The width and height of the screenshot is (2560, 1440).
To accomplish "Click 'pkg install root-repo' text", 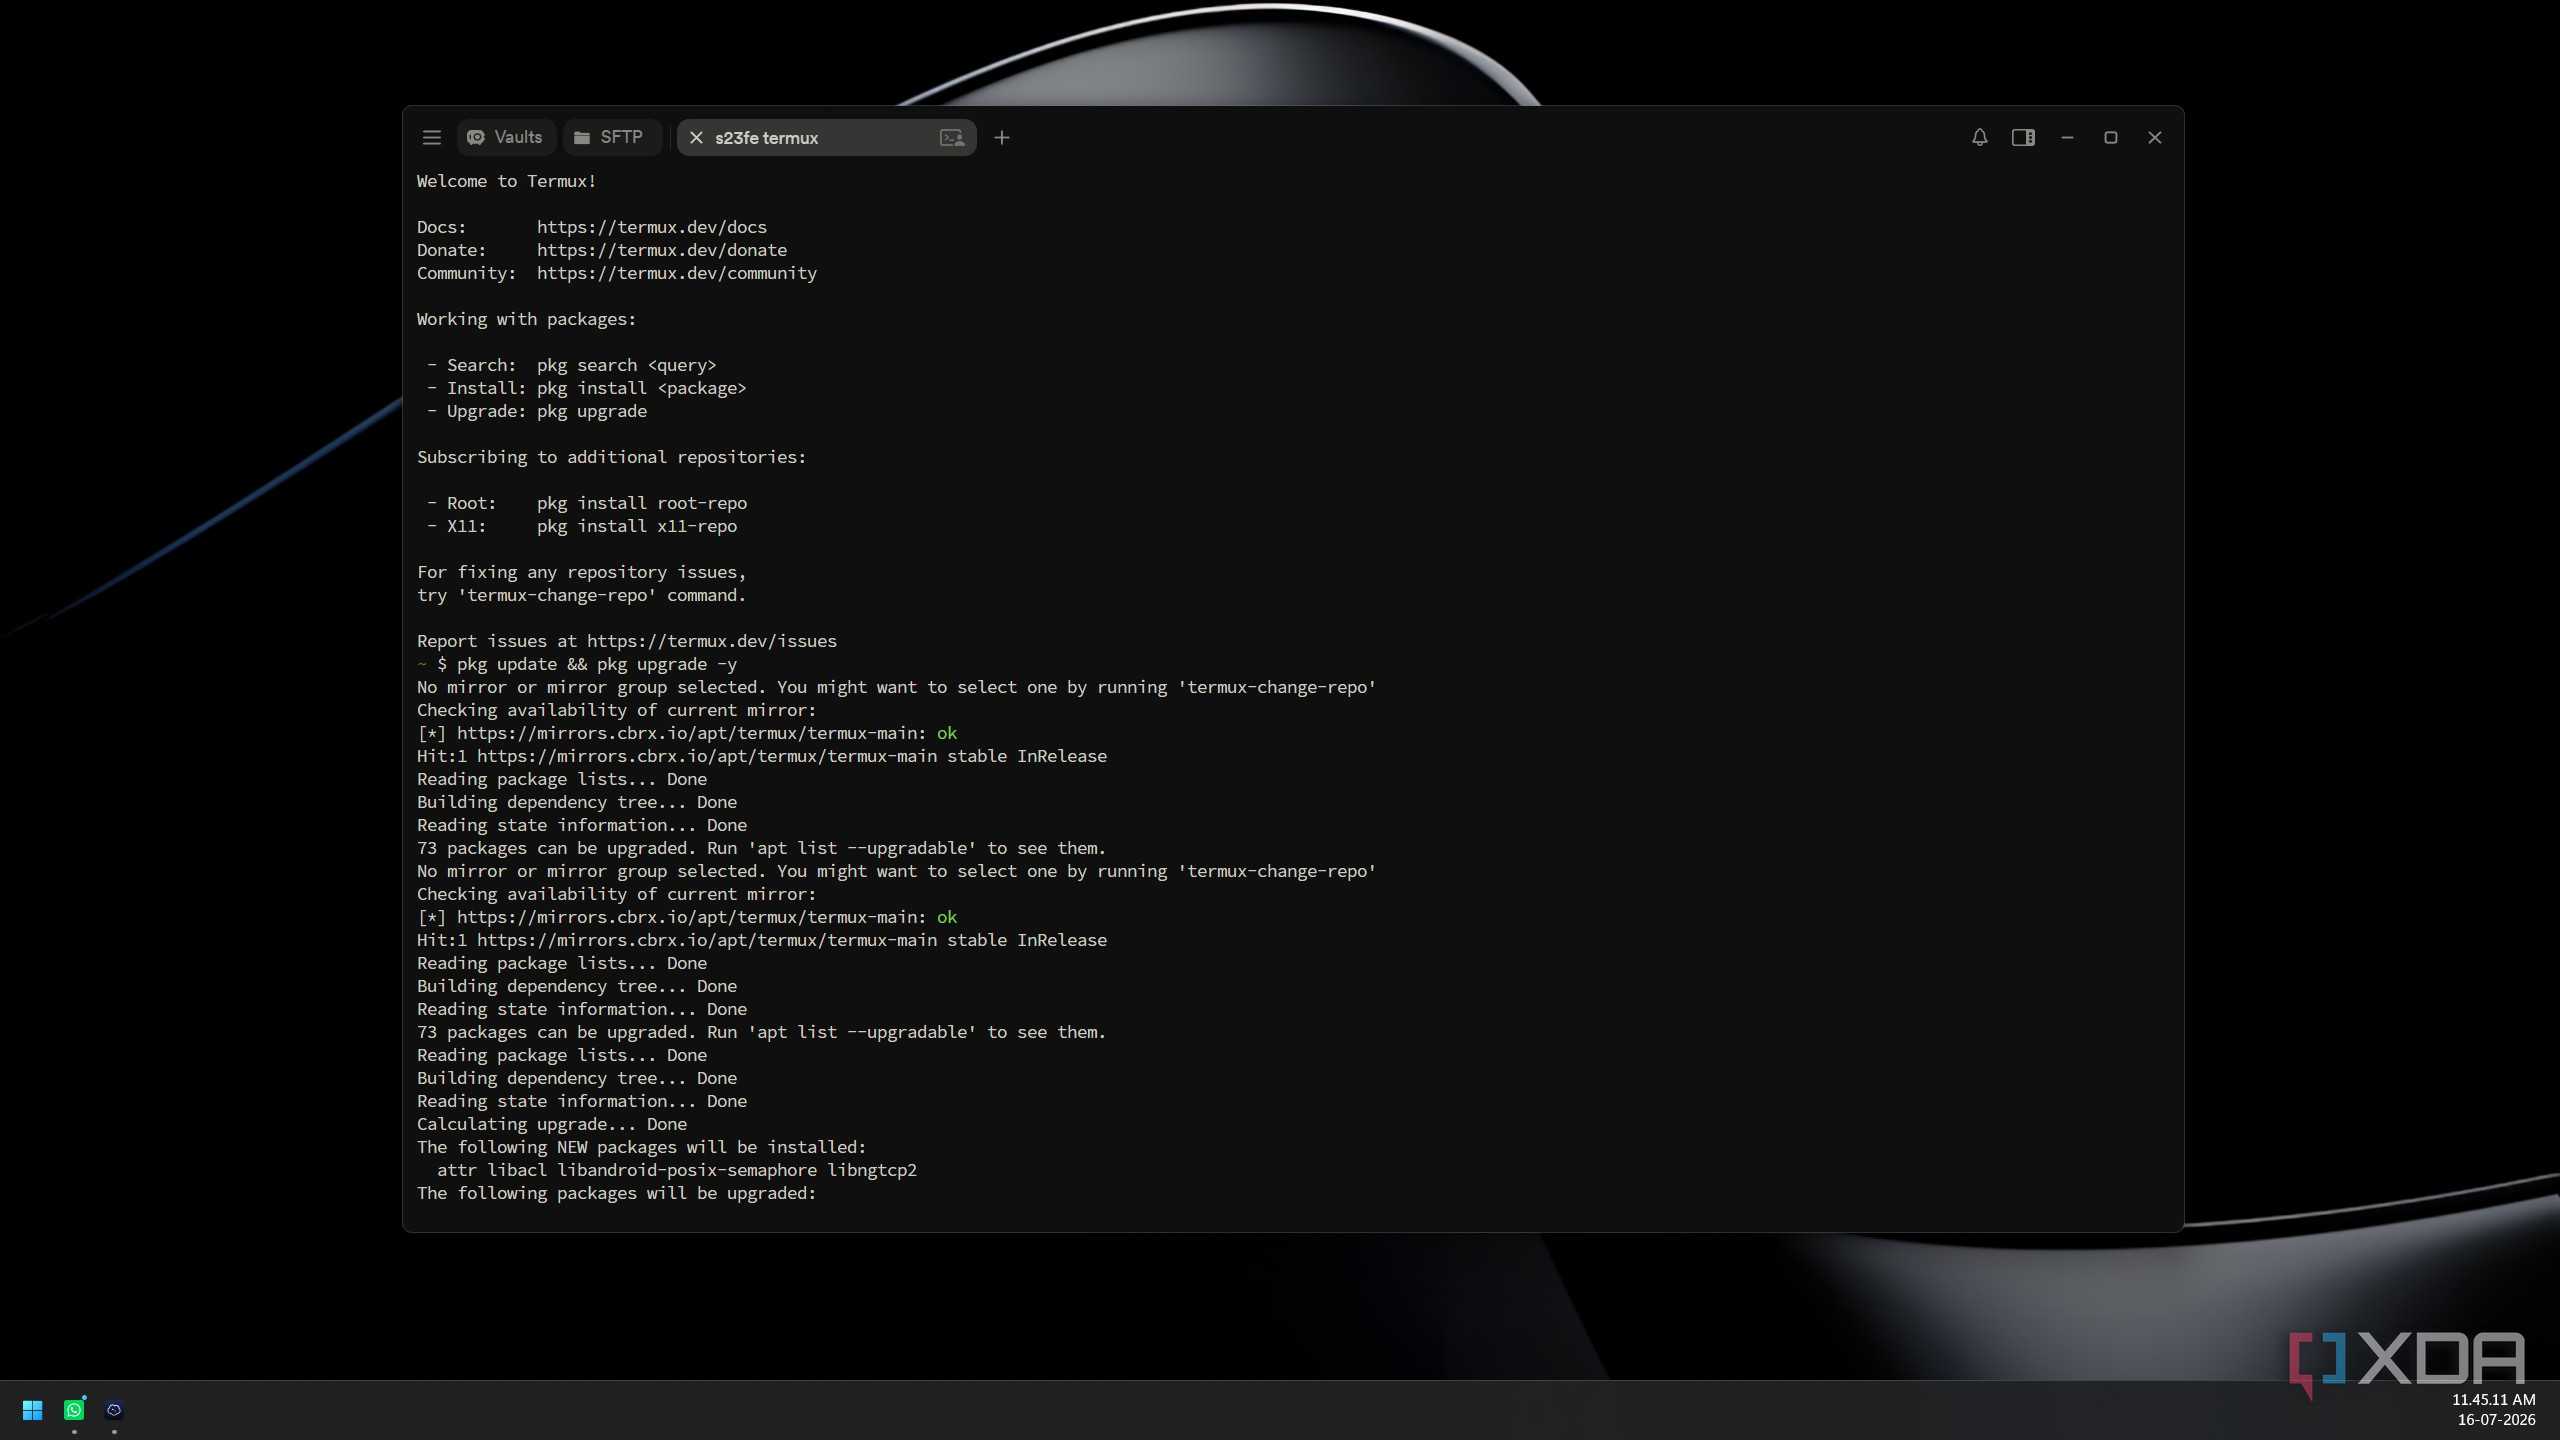I will point(642,503).
